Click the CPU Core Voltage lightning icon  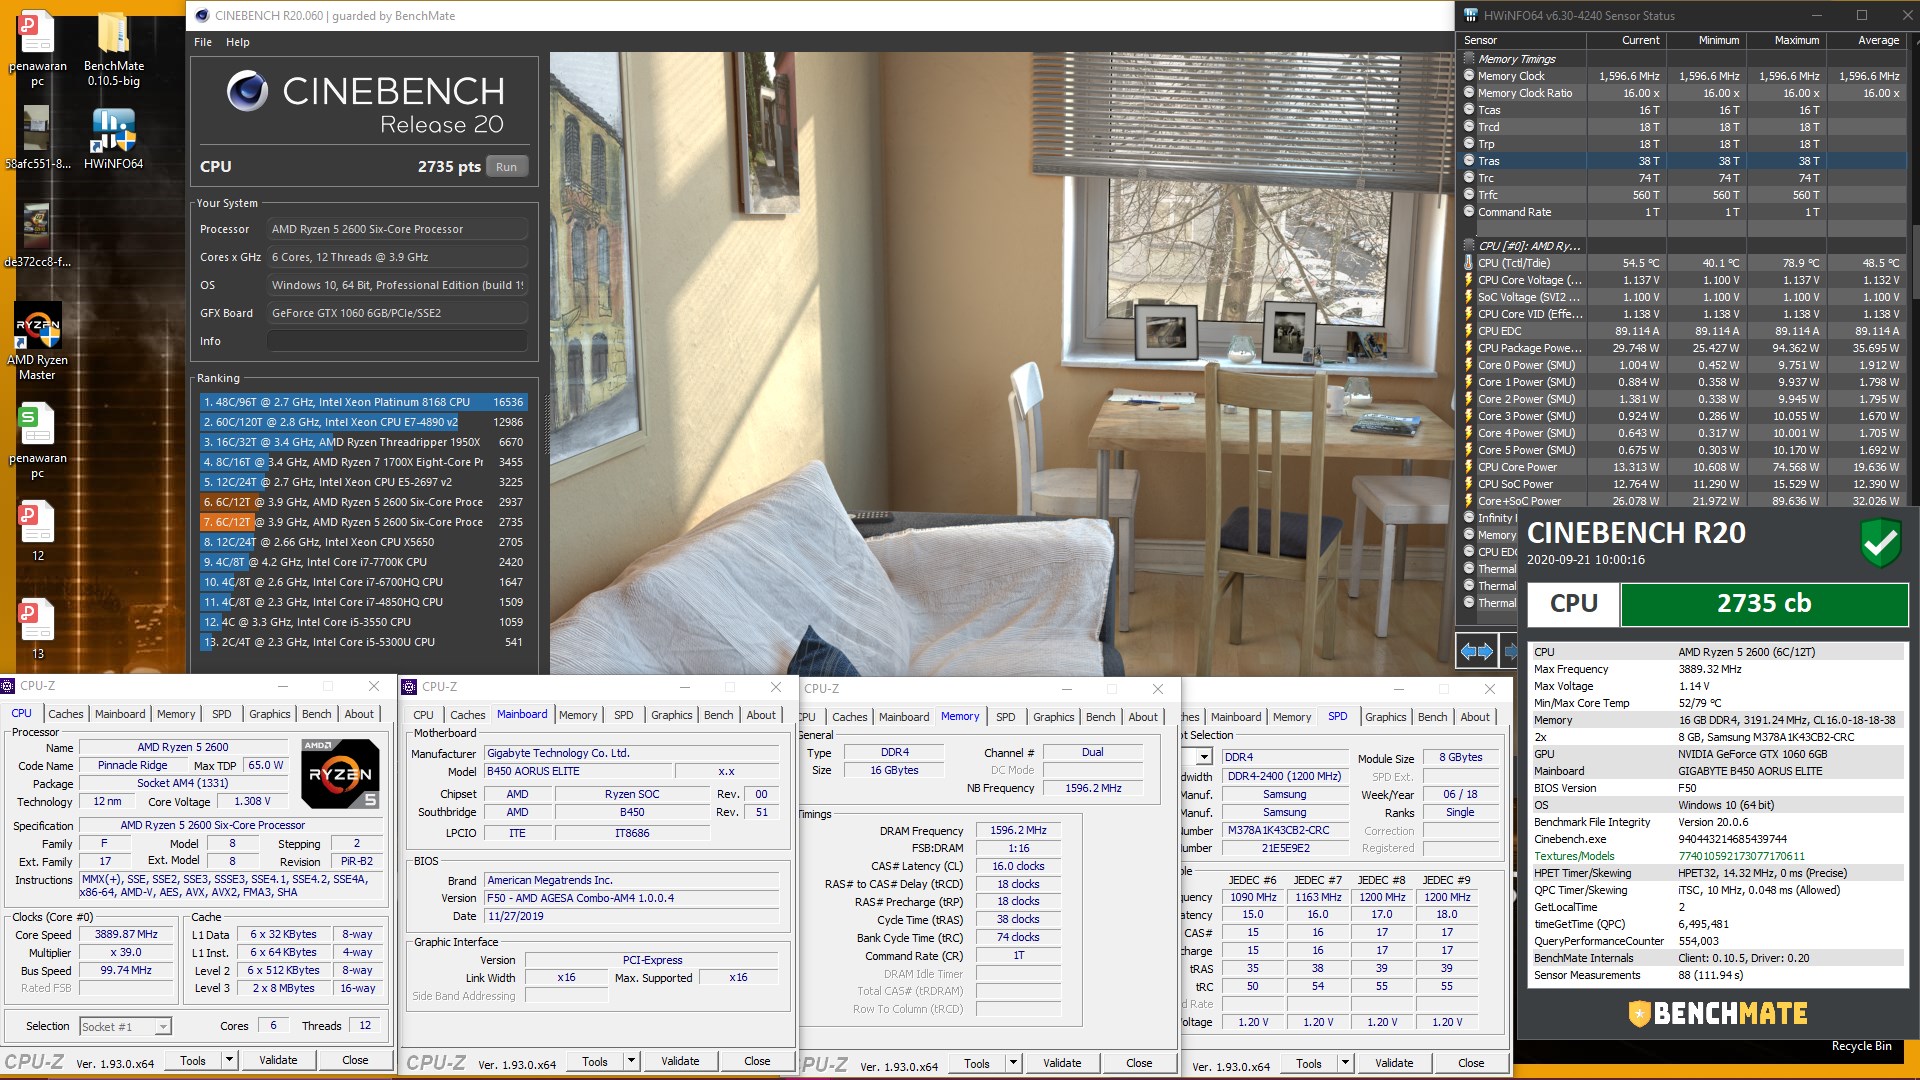1469,279
